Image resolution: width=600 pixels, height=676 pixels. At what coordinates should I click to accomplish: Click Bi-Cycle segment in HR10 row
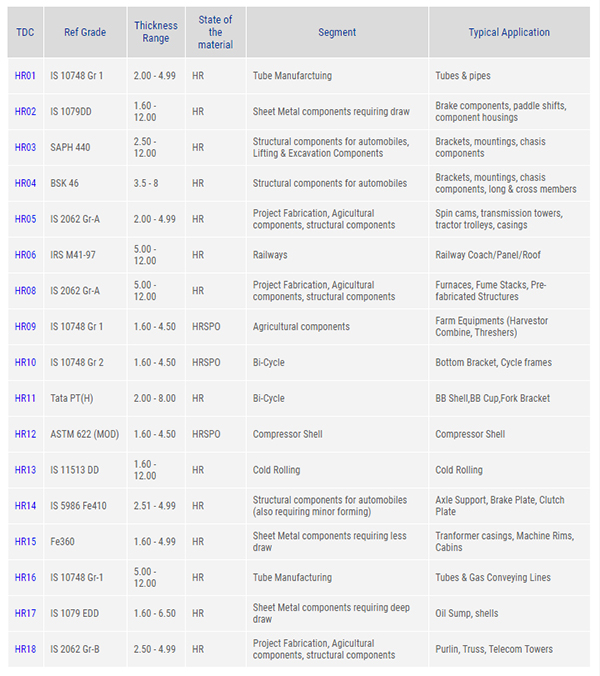[269, 362]
